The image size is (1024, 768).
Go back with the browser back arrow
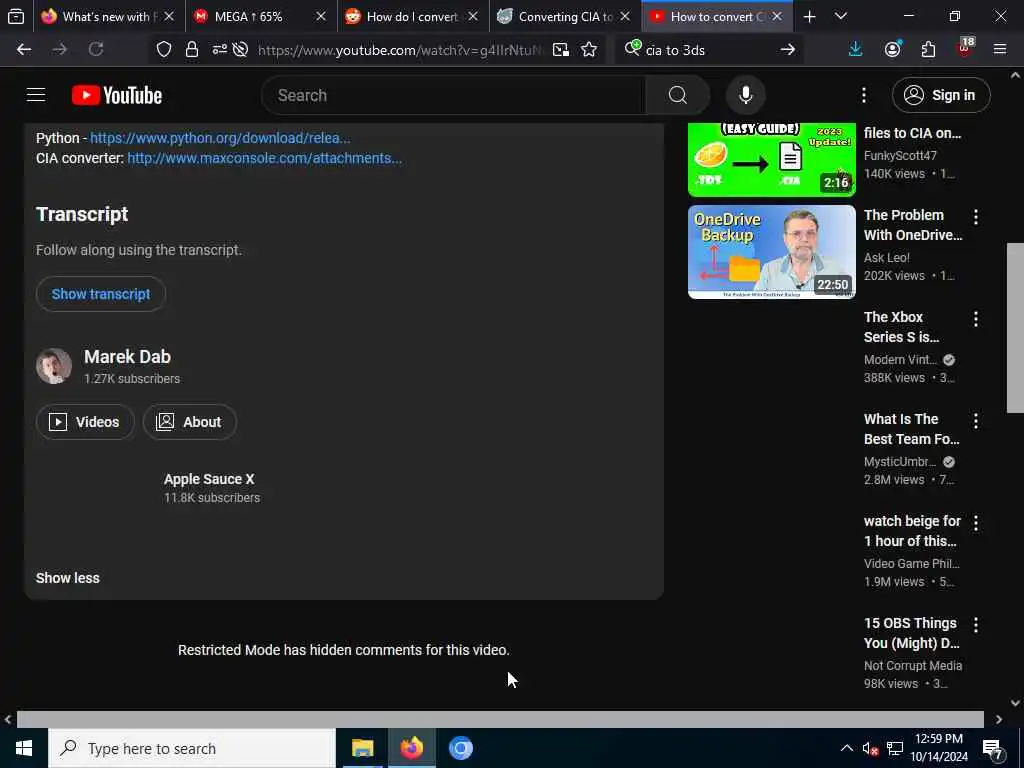24,50
